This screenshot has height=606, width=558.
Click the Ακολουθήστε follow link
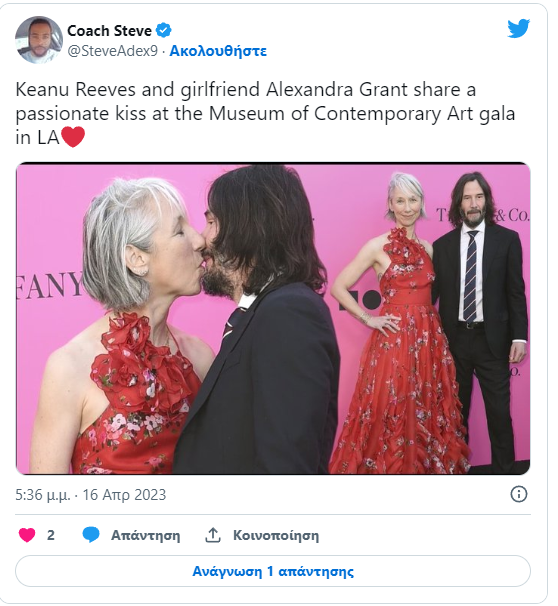218,51
